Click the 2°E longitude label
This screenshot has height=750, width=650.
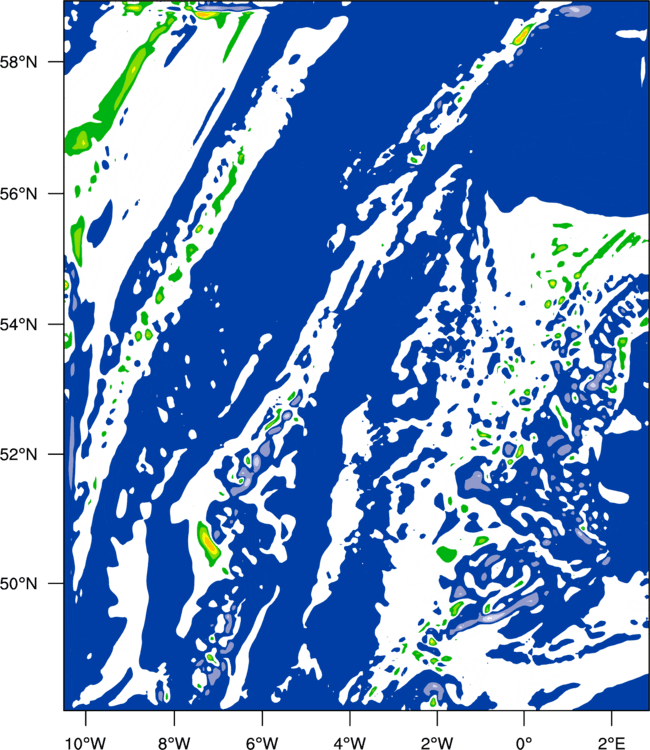[x=612, y=742]
